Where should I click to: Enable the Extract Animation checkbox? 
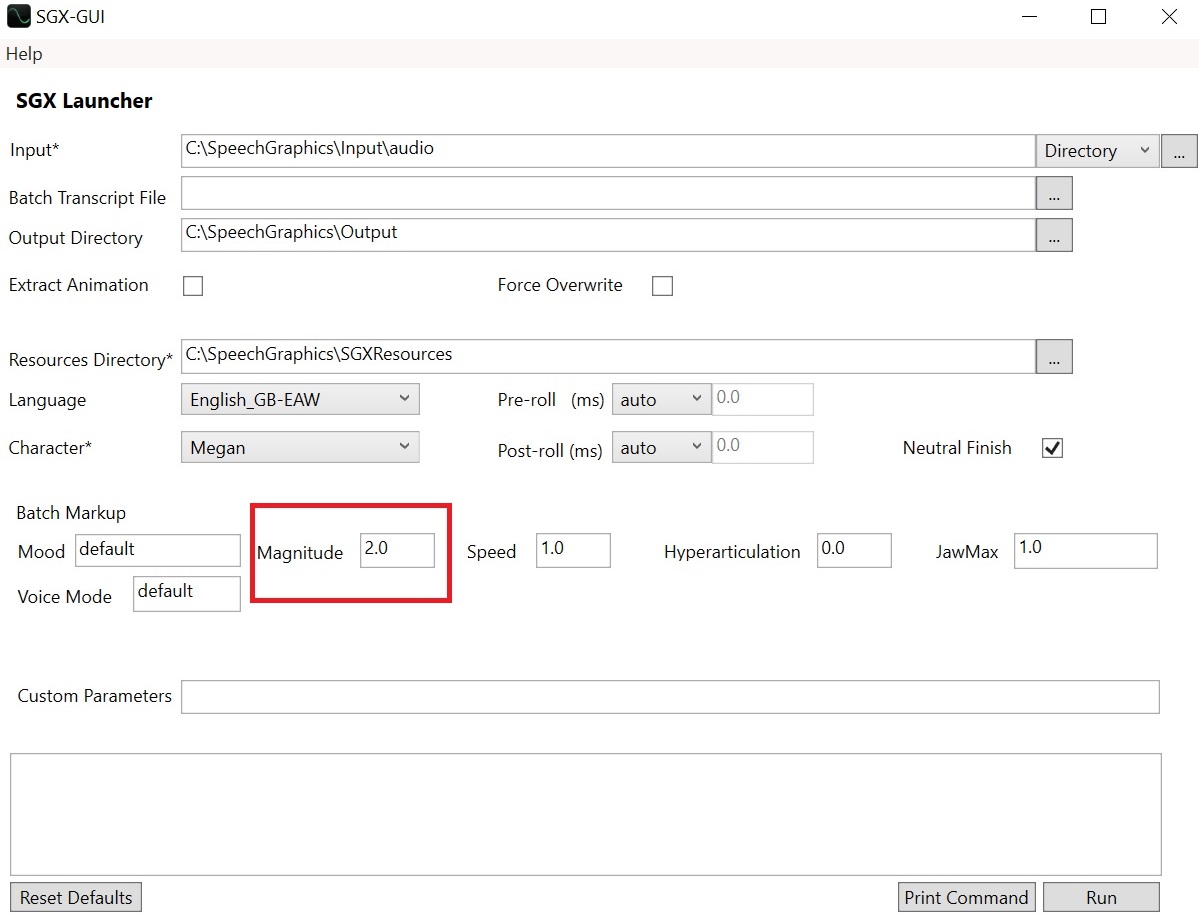(193, 286)
